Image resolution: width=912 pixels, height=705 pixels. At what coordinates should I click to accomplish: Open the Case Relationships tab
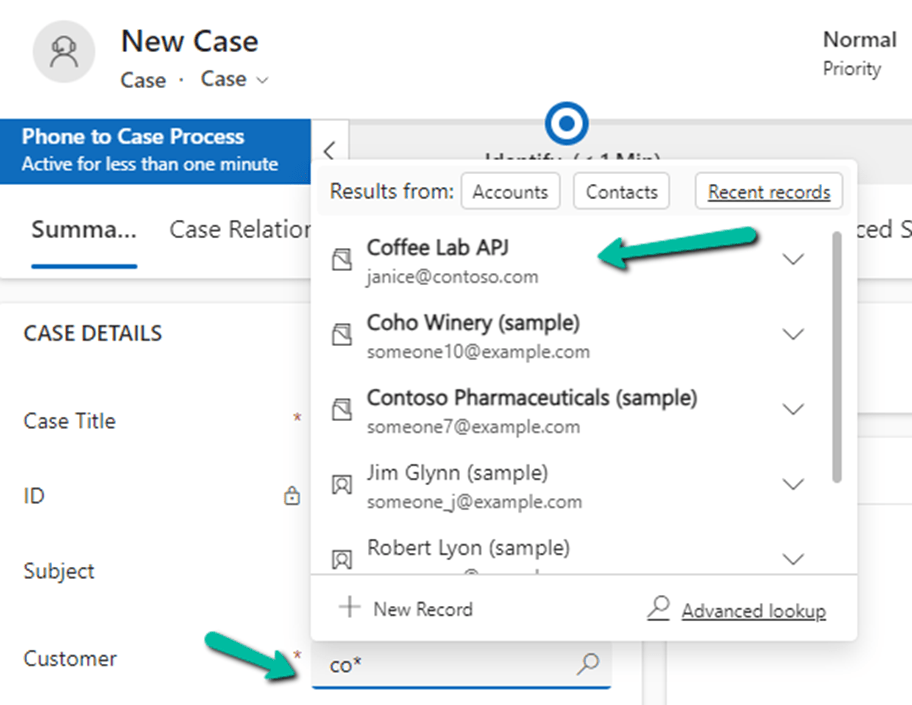(240, 230)
